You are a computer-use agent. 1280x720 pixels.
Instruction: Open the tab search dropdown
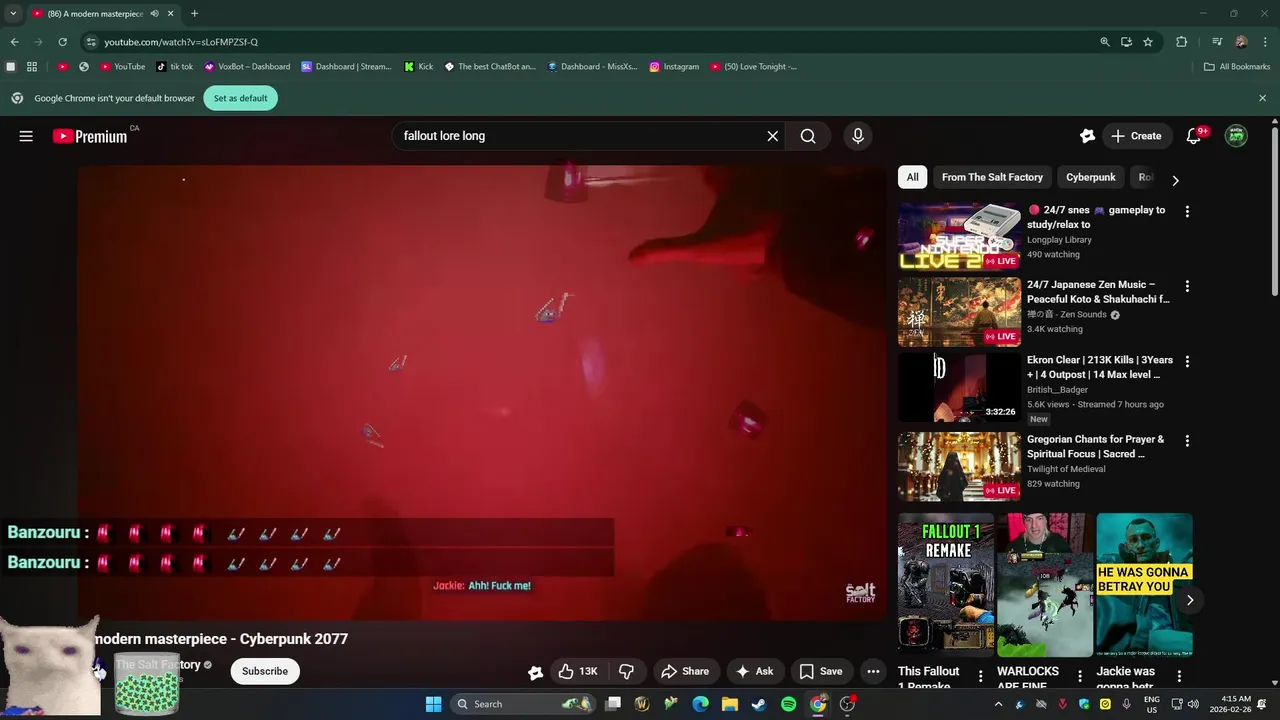coord(13,13)
